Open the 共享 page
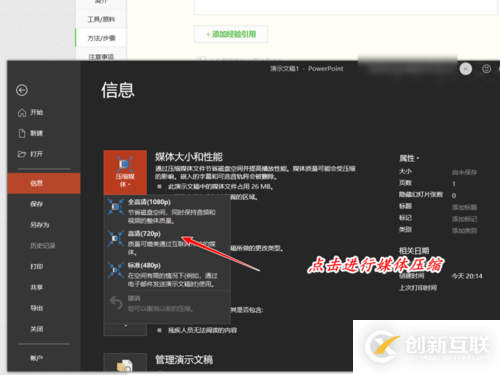This screenshot has height=375, width=500. click(36, 287)
